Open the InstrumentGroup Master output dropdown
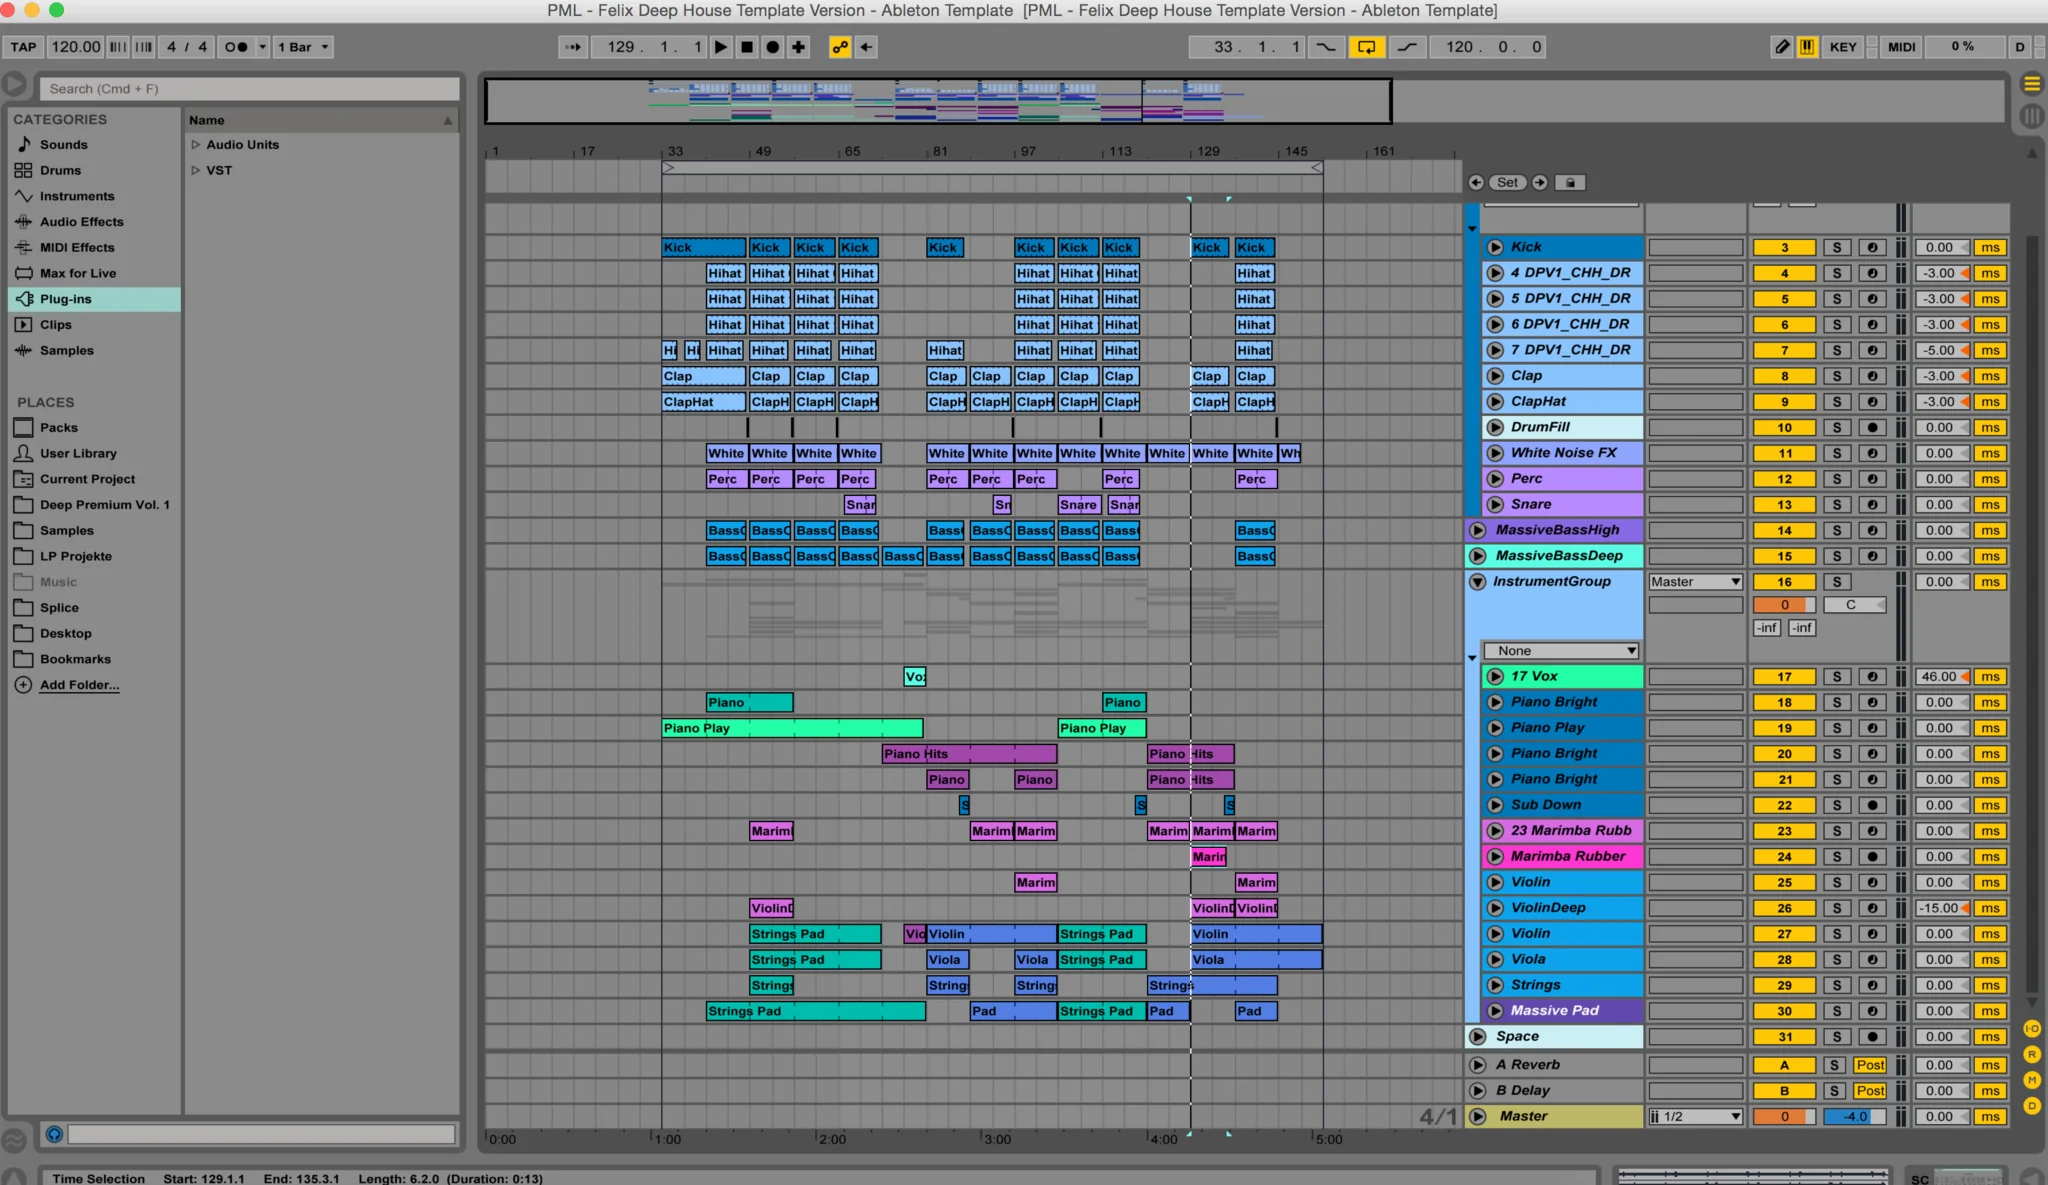The image size is (2048, 1185). click(1695, 582)
